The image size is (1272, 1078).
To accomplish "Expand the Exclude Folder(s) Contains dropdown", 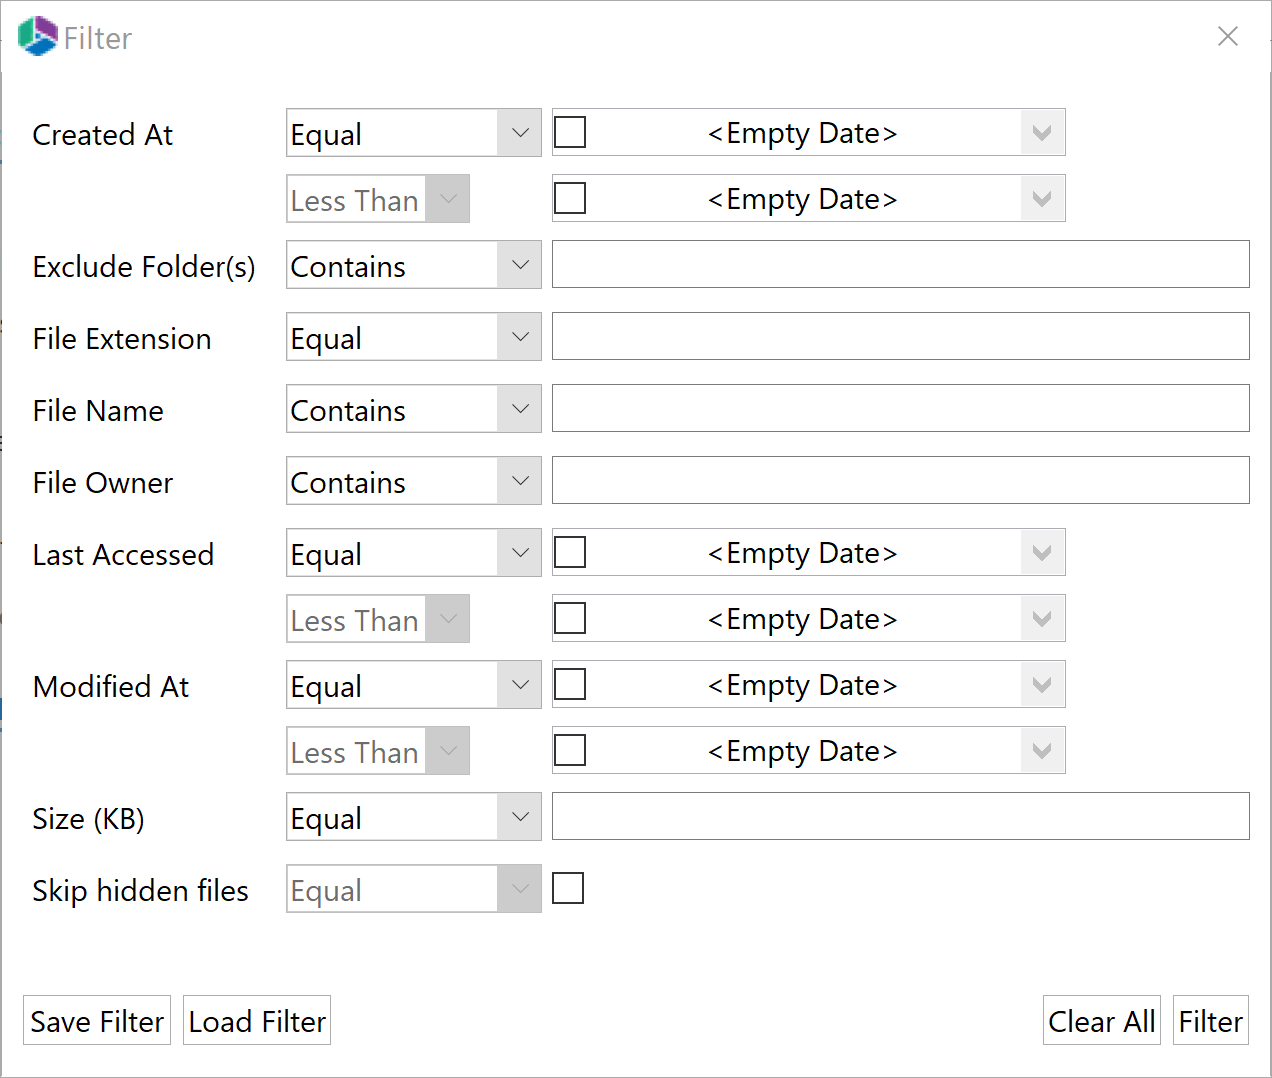I will tap(519, 265).
